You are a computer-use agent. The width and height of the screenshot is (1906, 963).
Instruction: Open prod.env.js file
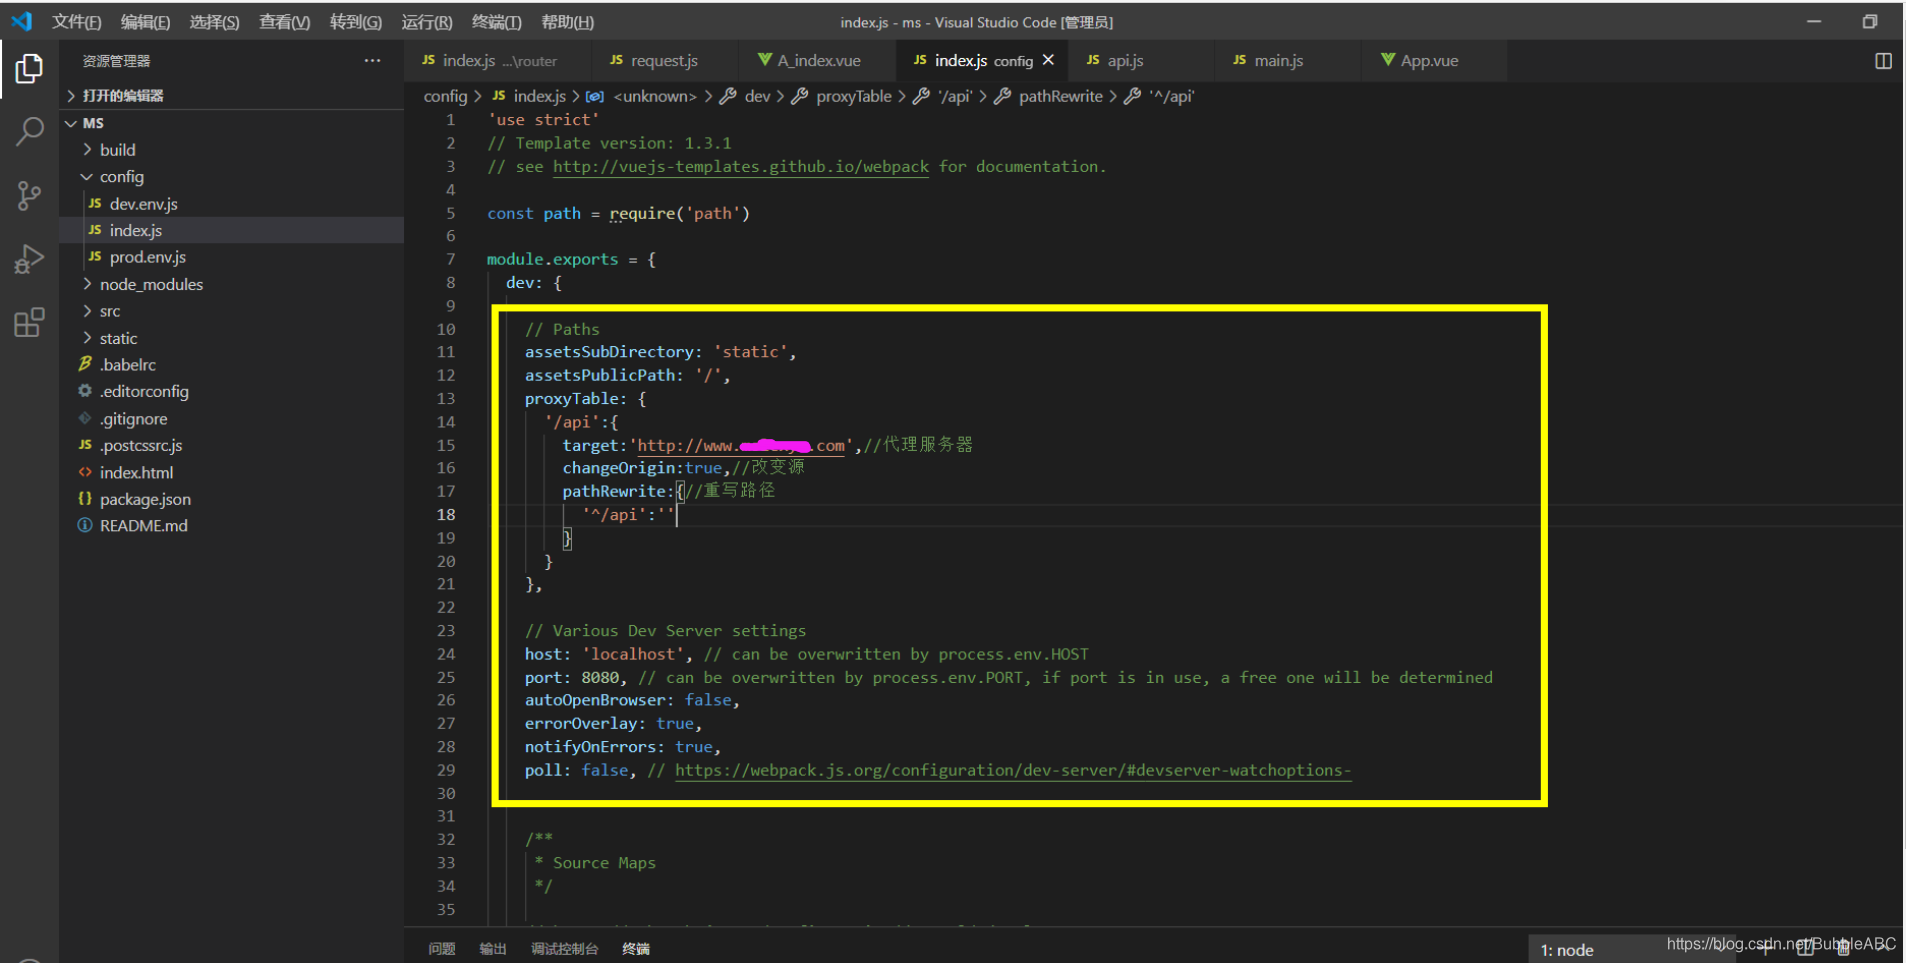147,257
